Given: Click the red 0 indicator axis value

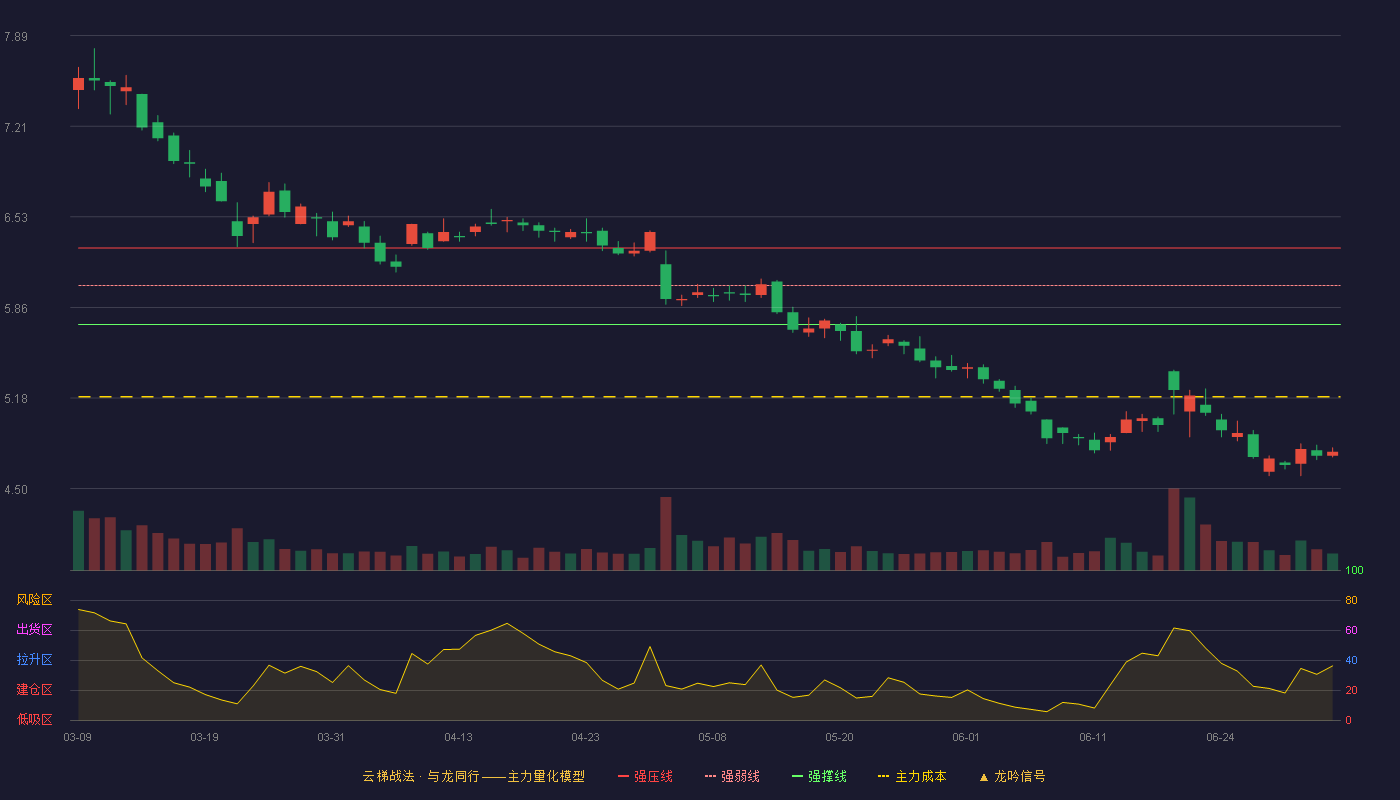Looking at the screenshot, I should 1348,720.
